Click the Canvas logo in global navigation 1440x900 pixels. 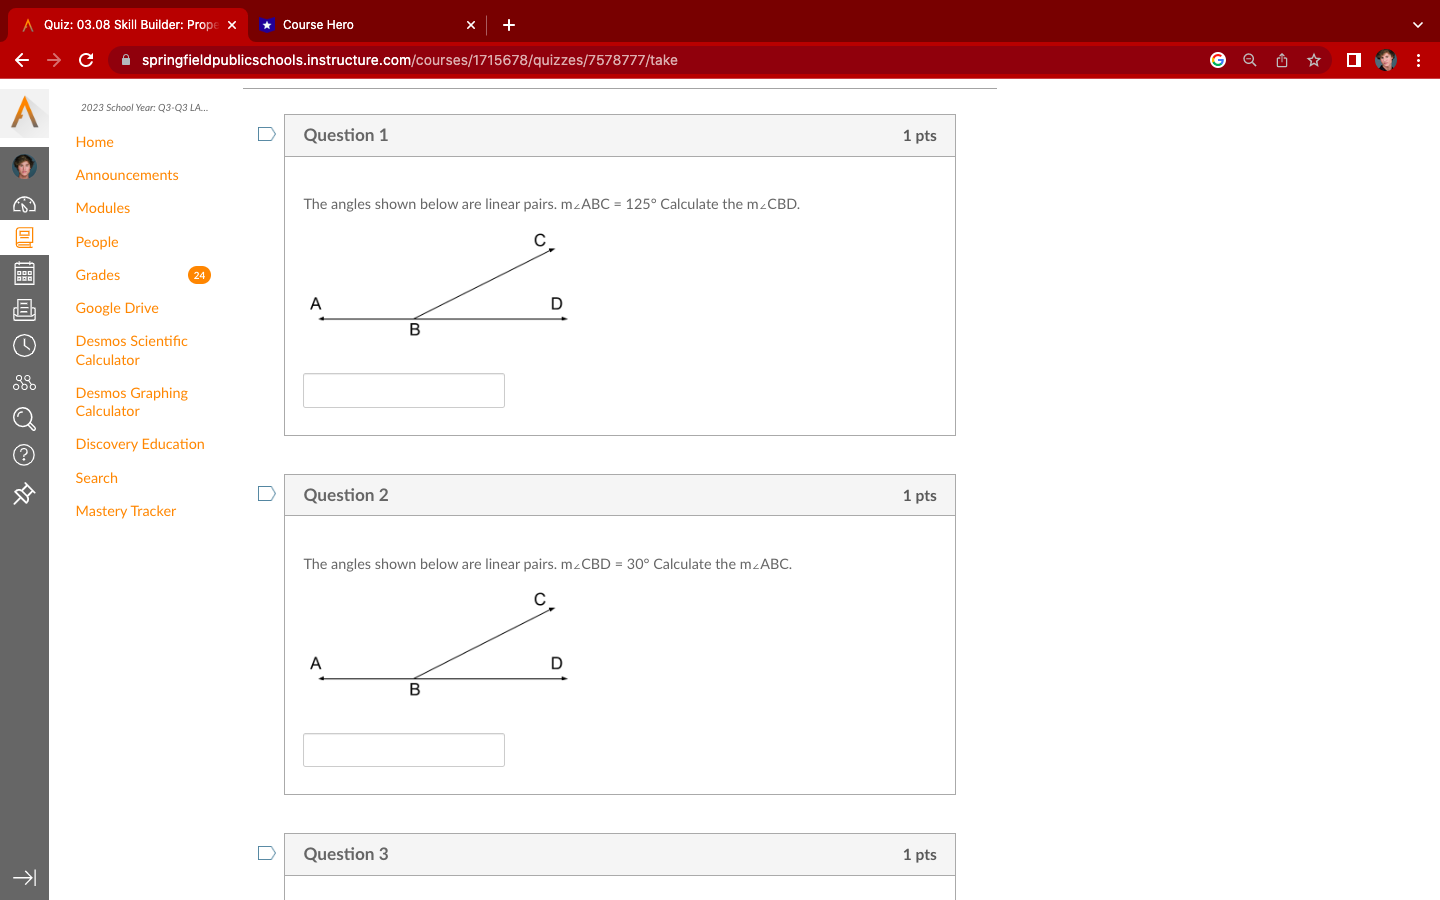coord(25,112)
